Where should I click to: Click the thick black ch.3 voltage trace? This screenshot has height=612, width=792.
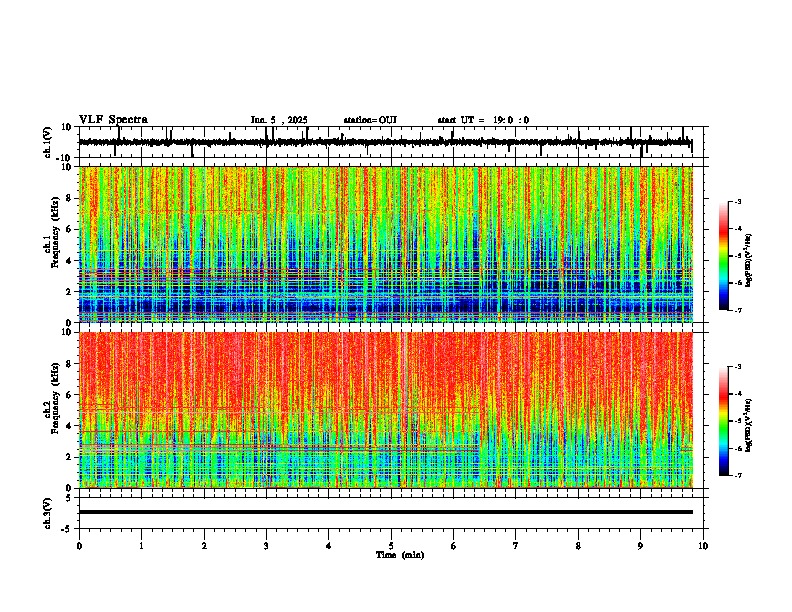pyautogui.click(x=386, y=512)
